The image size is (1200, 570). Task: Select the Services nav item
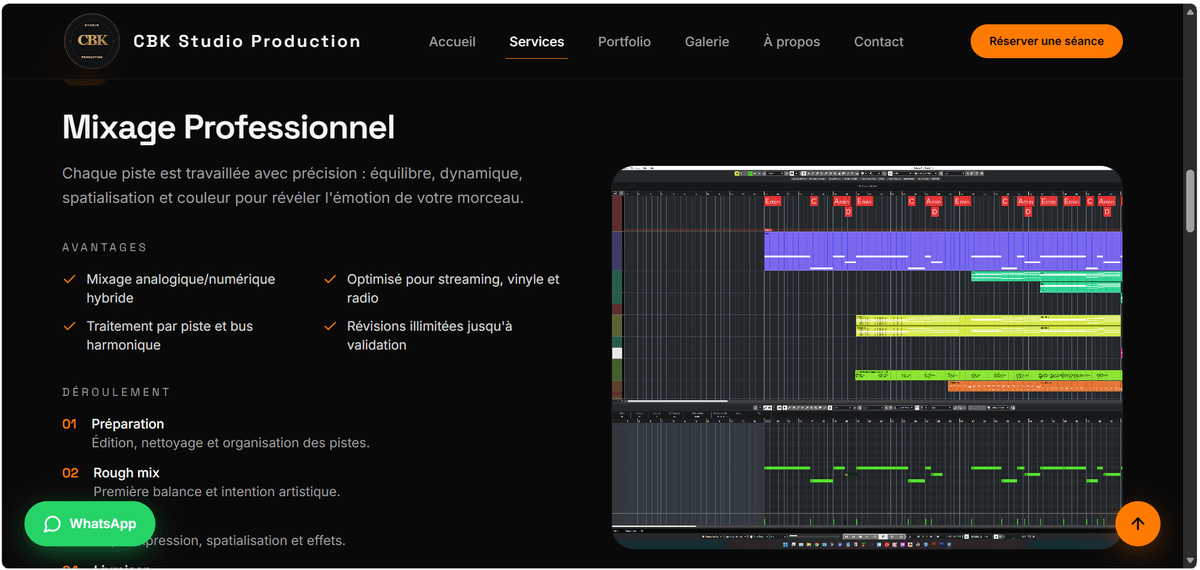tap(537, 42)
